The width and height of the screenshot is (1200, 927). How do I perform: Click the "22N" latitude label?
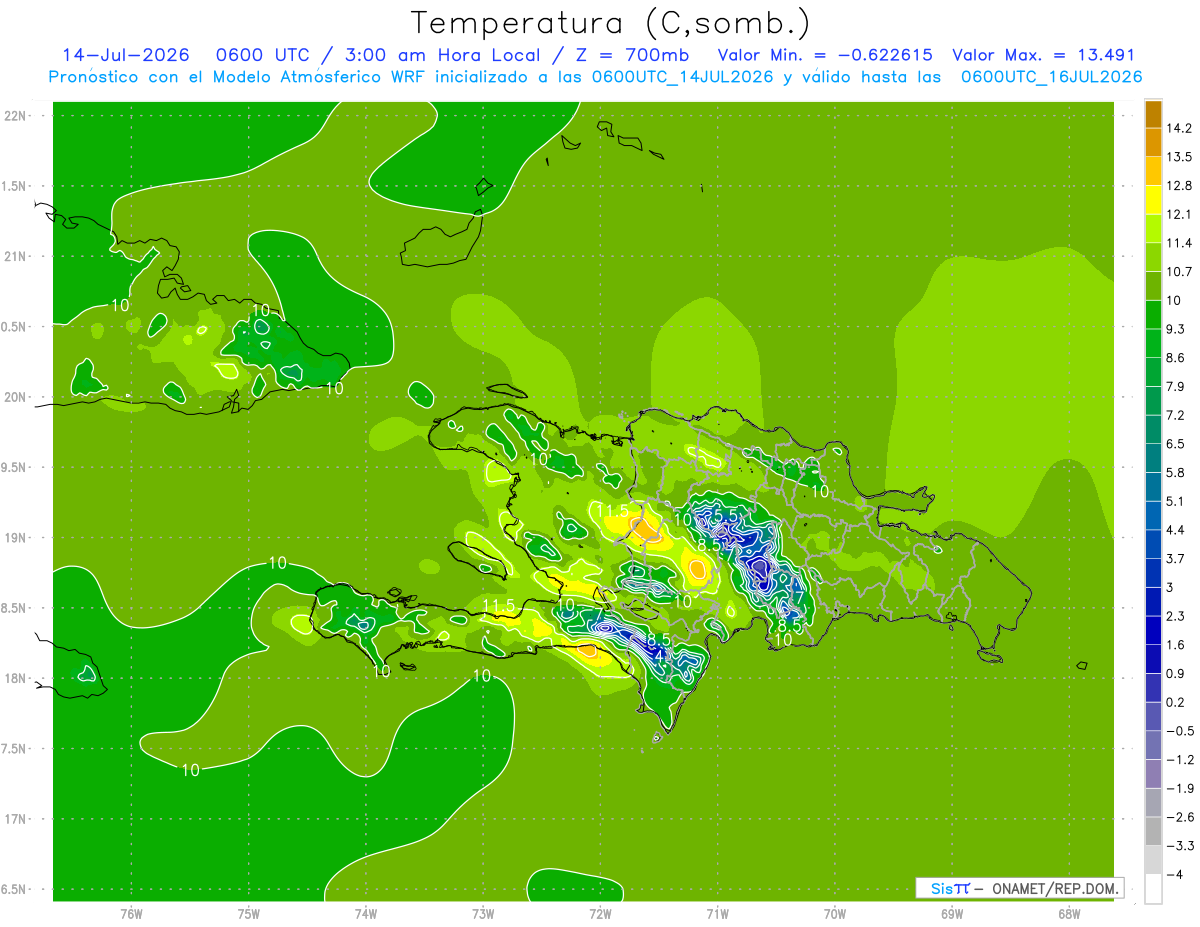[16, 116]
